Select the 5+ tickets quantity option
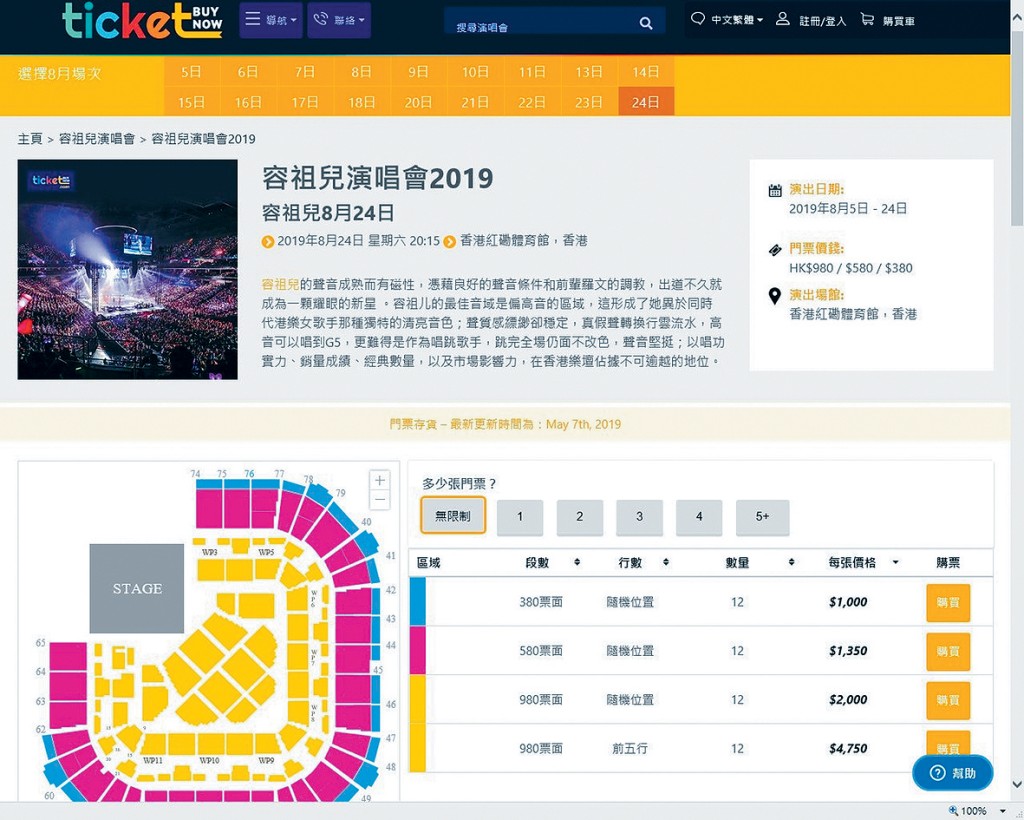Image resolution: width=1024 pixels, height=820 pixels. tap(762, 516)
